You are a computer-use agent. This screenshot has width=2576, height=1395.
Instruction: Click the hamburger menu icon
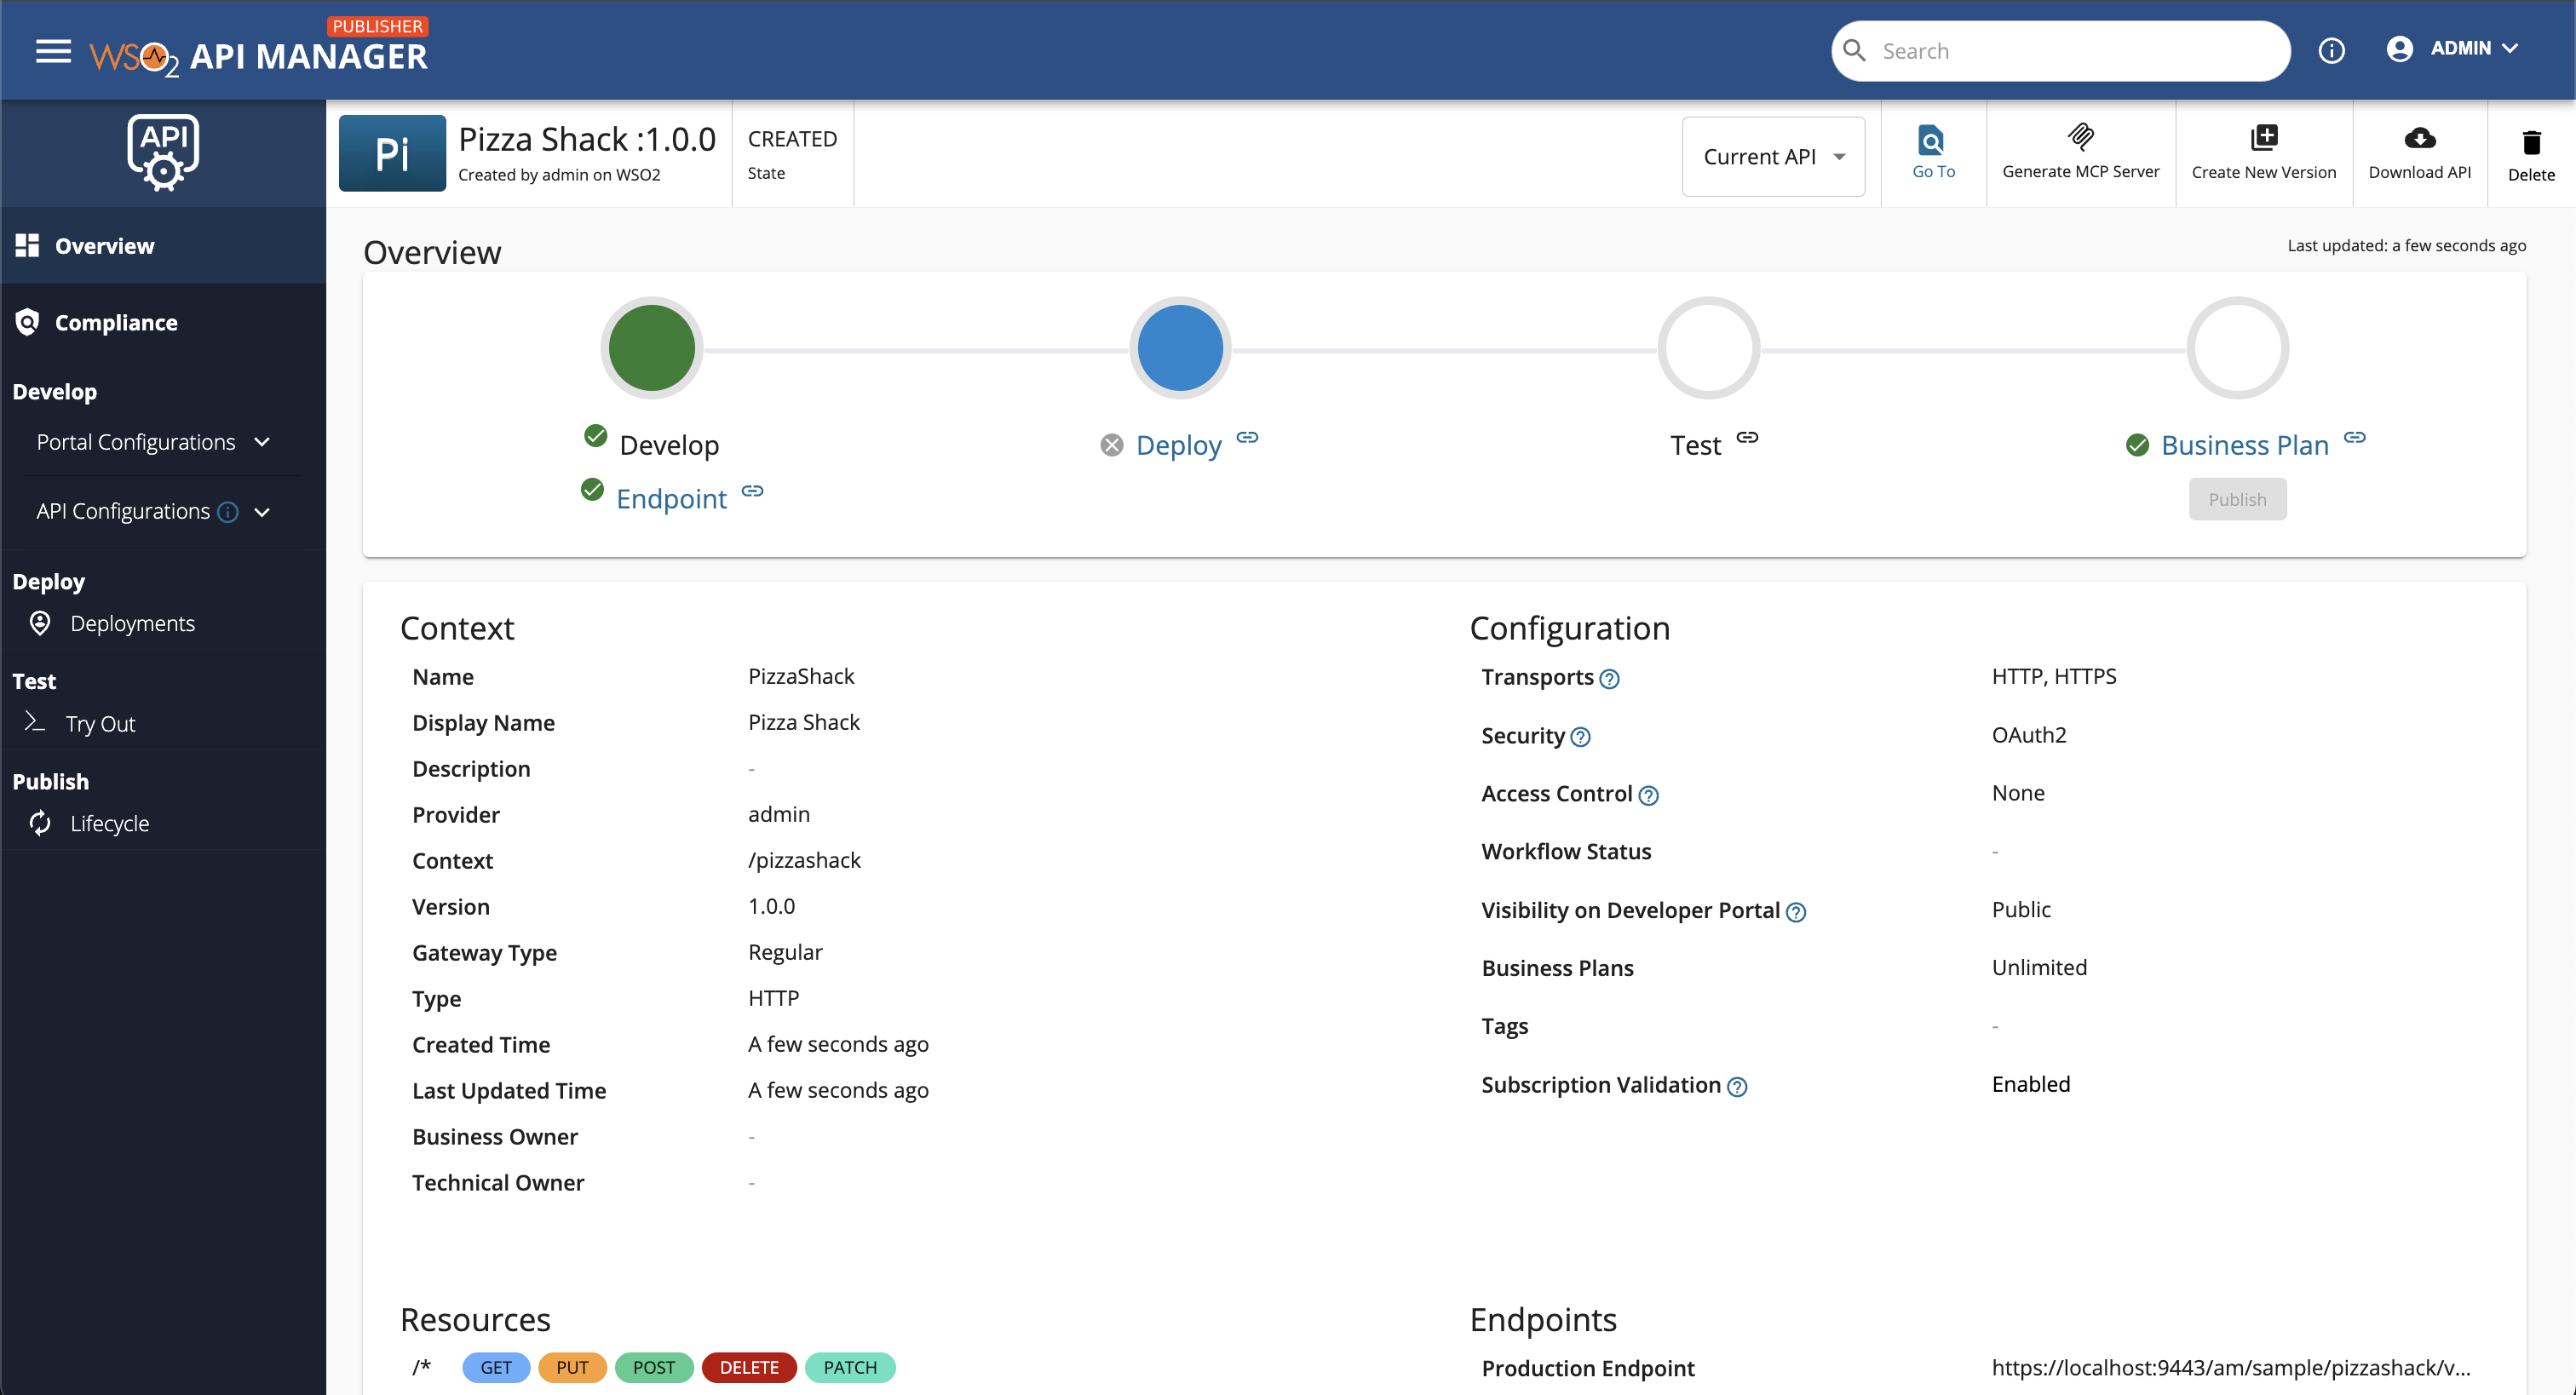pos(53,51)
